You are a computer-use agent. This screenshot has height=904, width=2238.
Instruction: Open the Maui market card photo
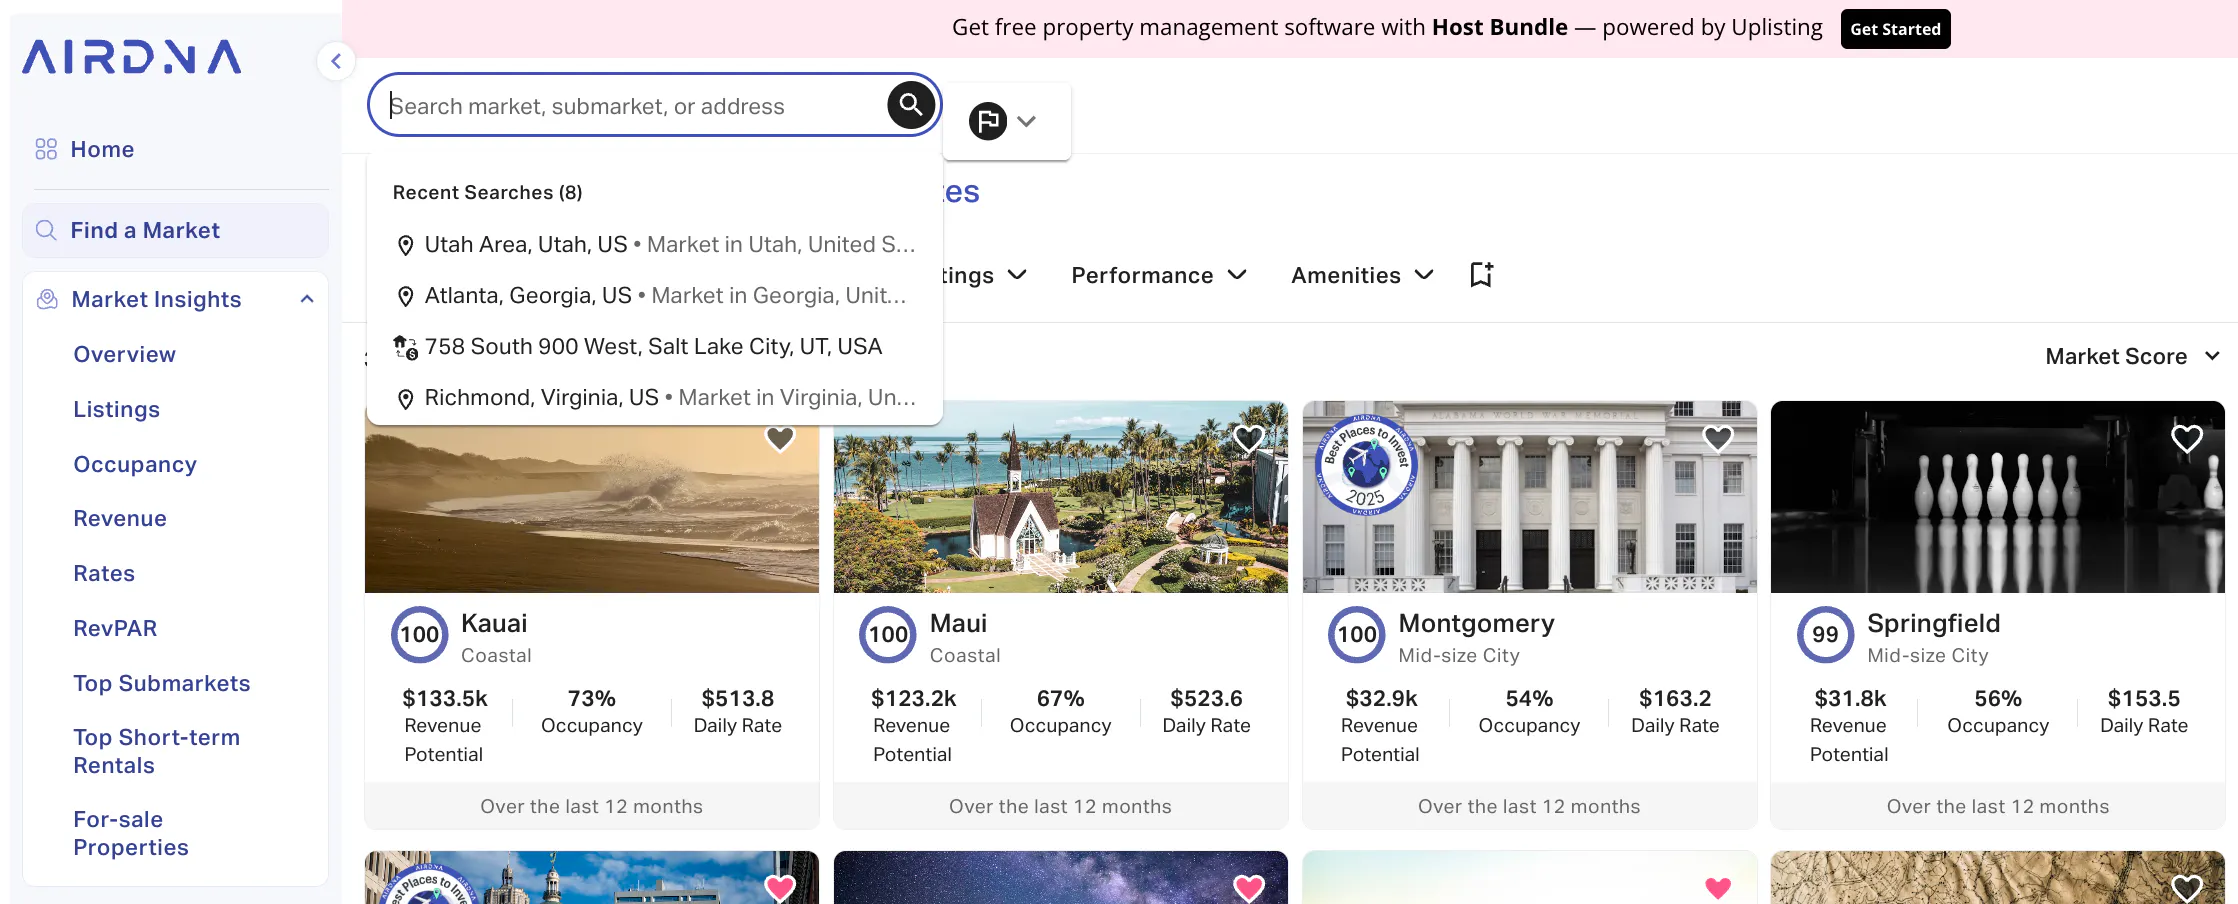1060,497
